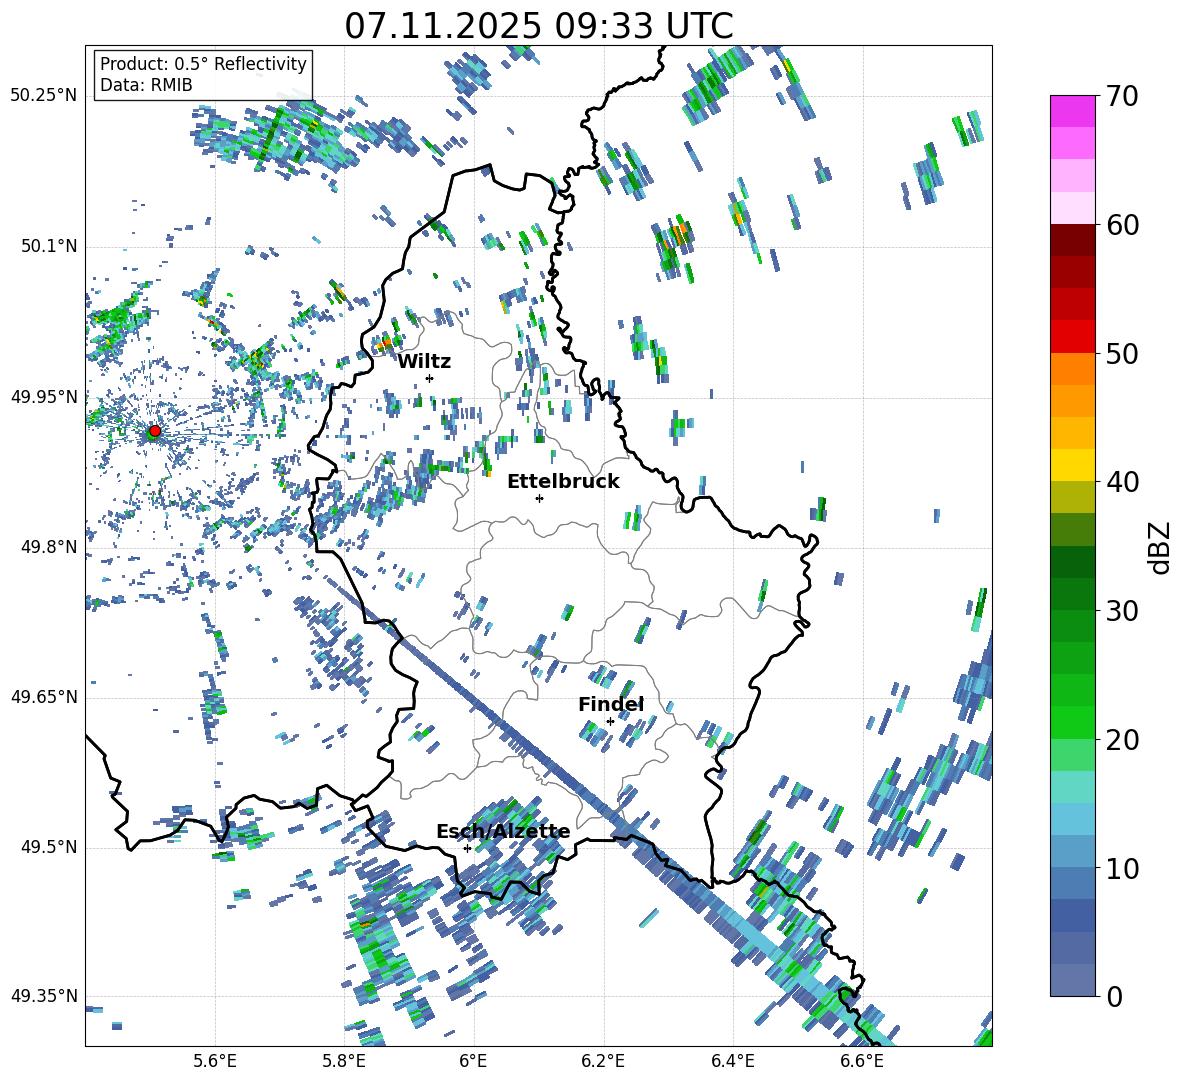This screenshot has width=1184, height=1081.
Task: Click the 5.6°E longitude label
Action: pos(214,1061)
